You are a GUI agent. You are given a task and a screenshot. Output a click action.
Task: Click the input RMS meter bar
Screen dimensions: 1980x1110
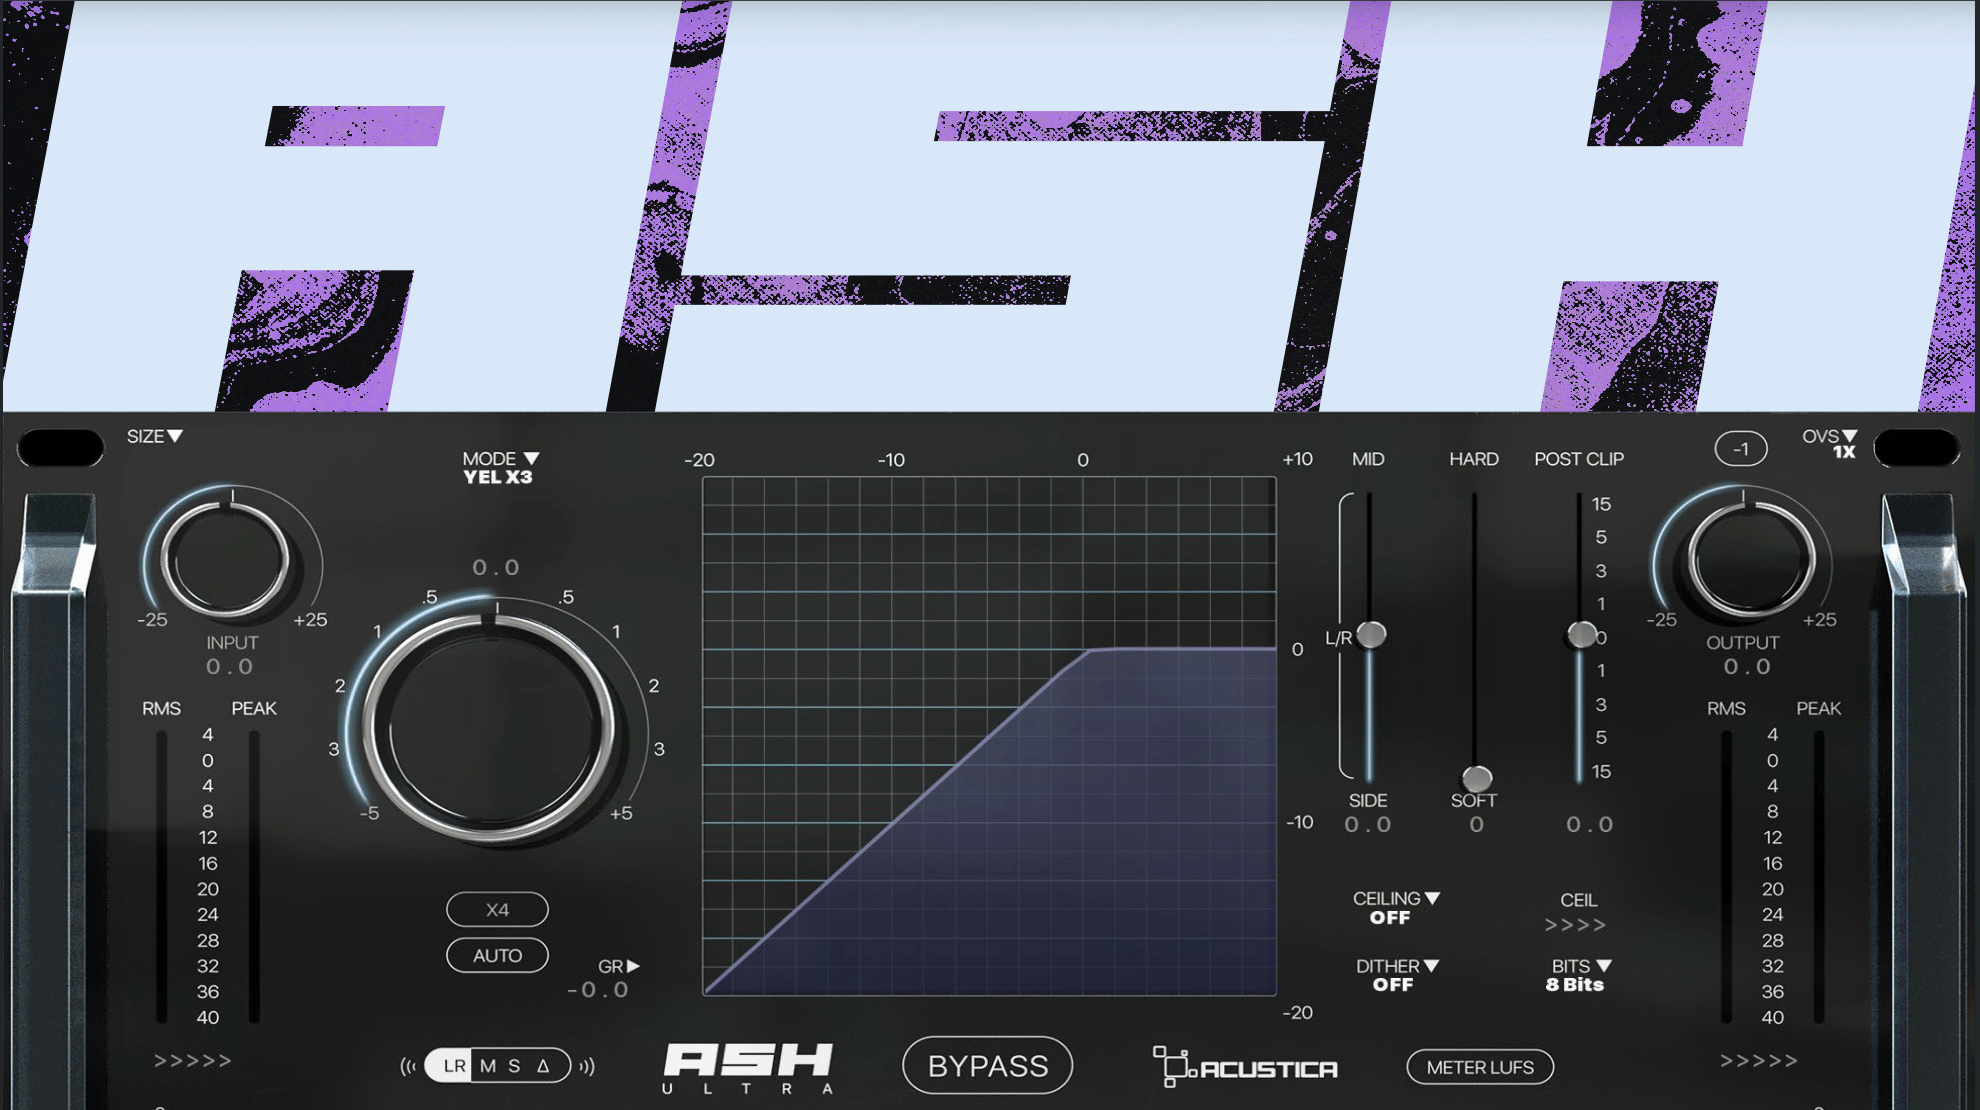(x=161, y=877)
